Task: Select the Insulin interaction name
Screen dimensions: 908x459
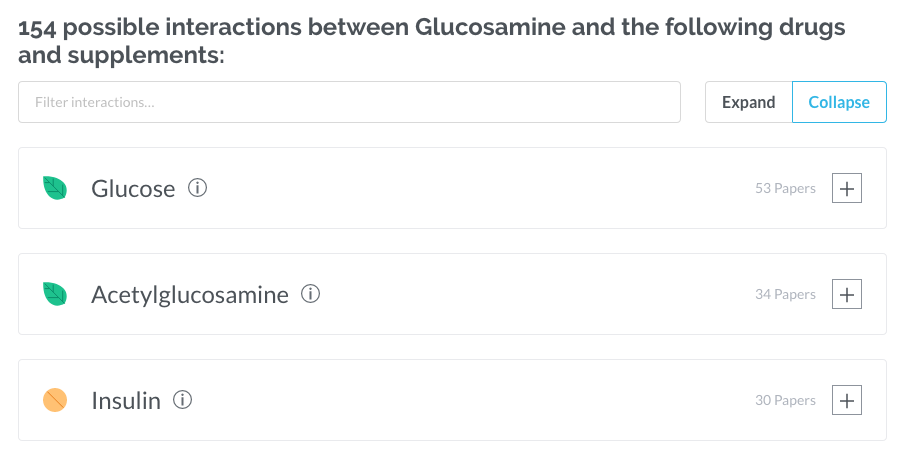Action: coord(126,401)
